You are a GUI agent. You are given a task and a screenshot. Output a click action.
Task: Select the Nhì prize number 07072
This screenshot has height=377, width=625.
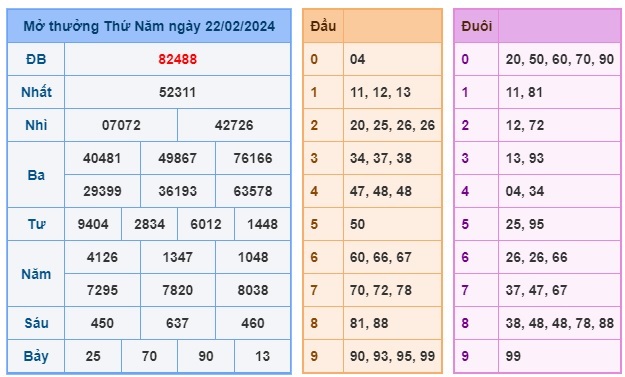121,126
